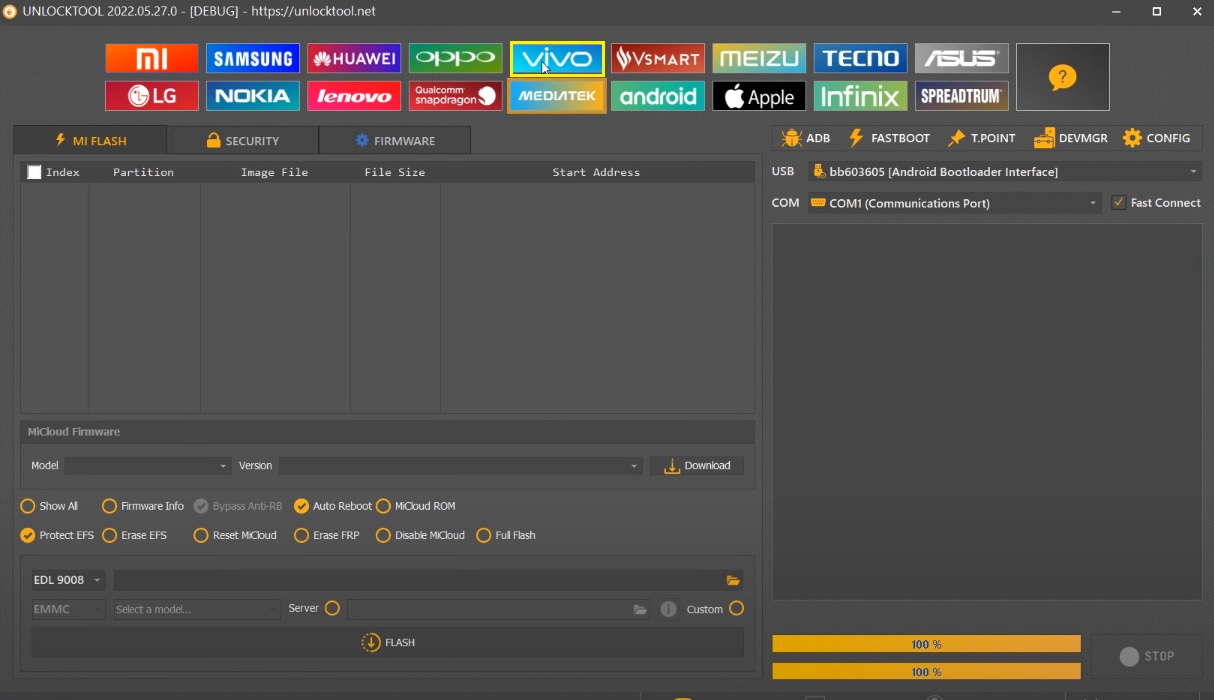Open the Huawei brand module

(354, 58)
